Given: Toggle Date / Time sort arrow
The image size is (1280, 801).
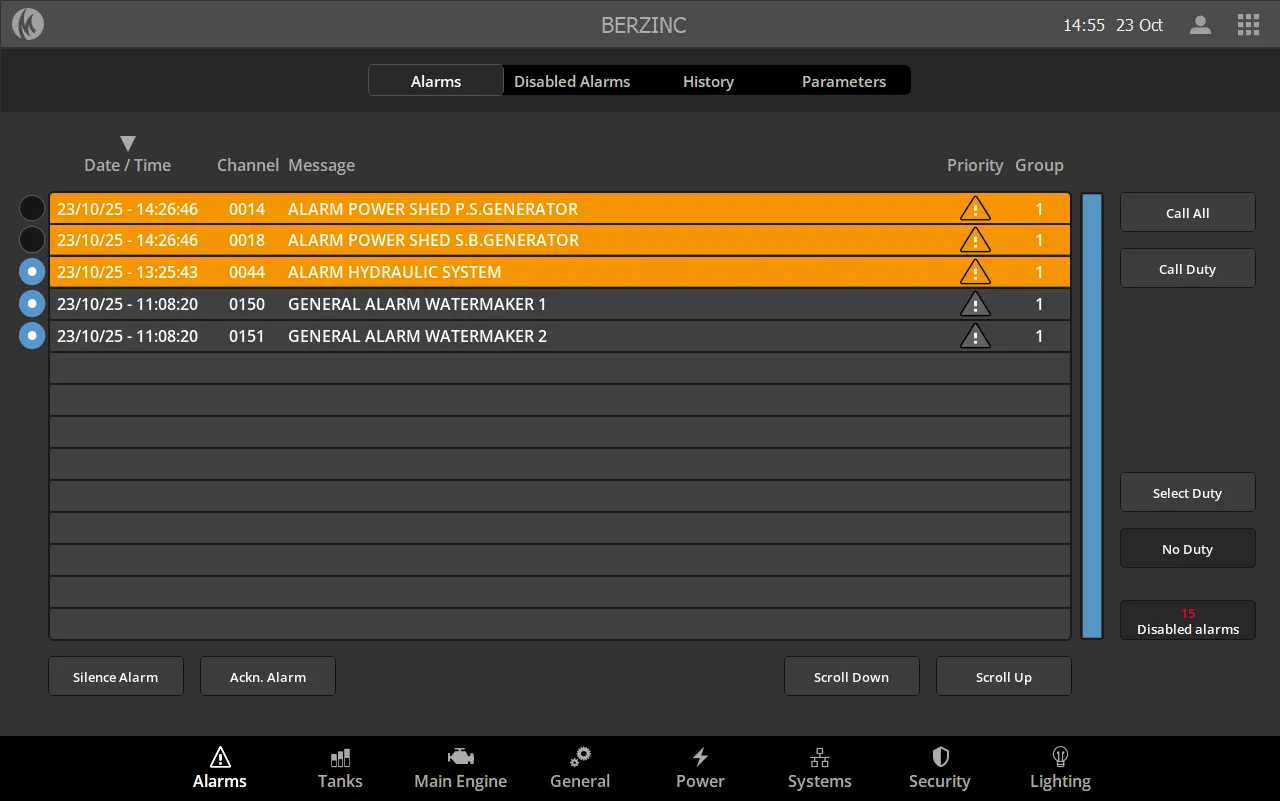Looking at the screenshot, I should (x=127, y=144).
